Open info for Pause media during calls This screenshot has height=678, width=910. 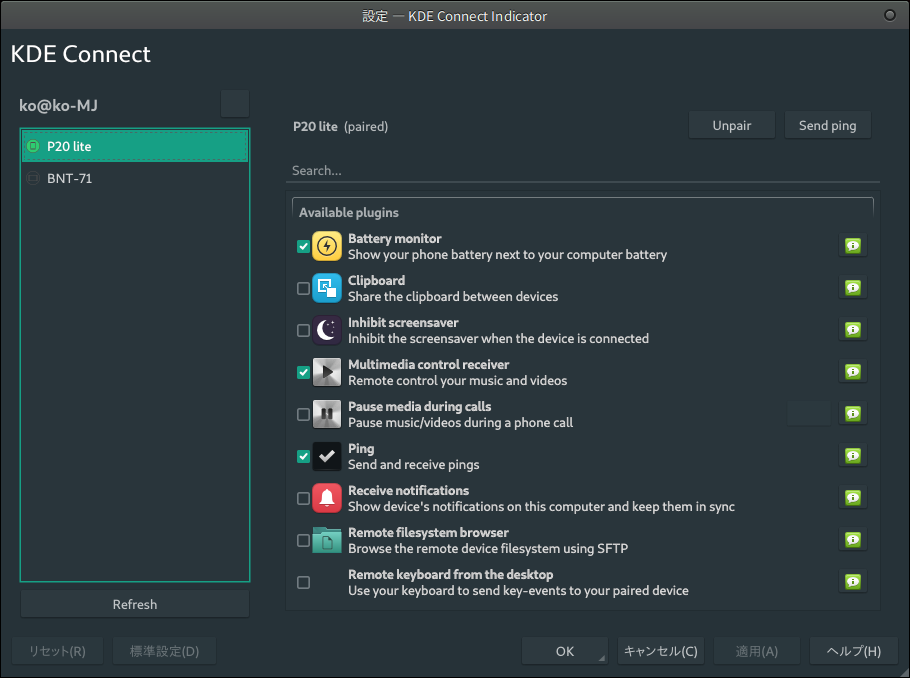[853, 413]
